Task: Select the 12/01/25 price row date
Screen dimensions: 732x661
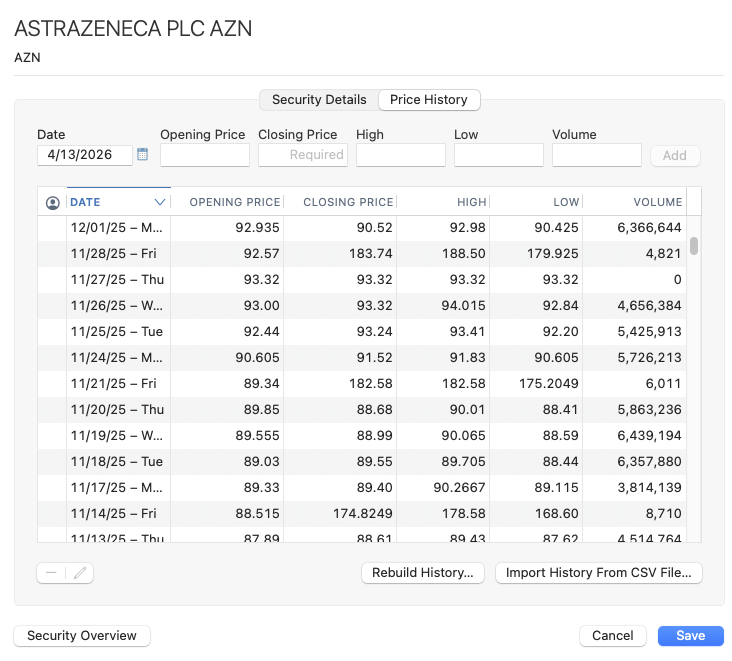Action: pyautogui.click(x=117, y=227)
